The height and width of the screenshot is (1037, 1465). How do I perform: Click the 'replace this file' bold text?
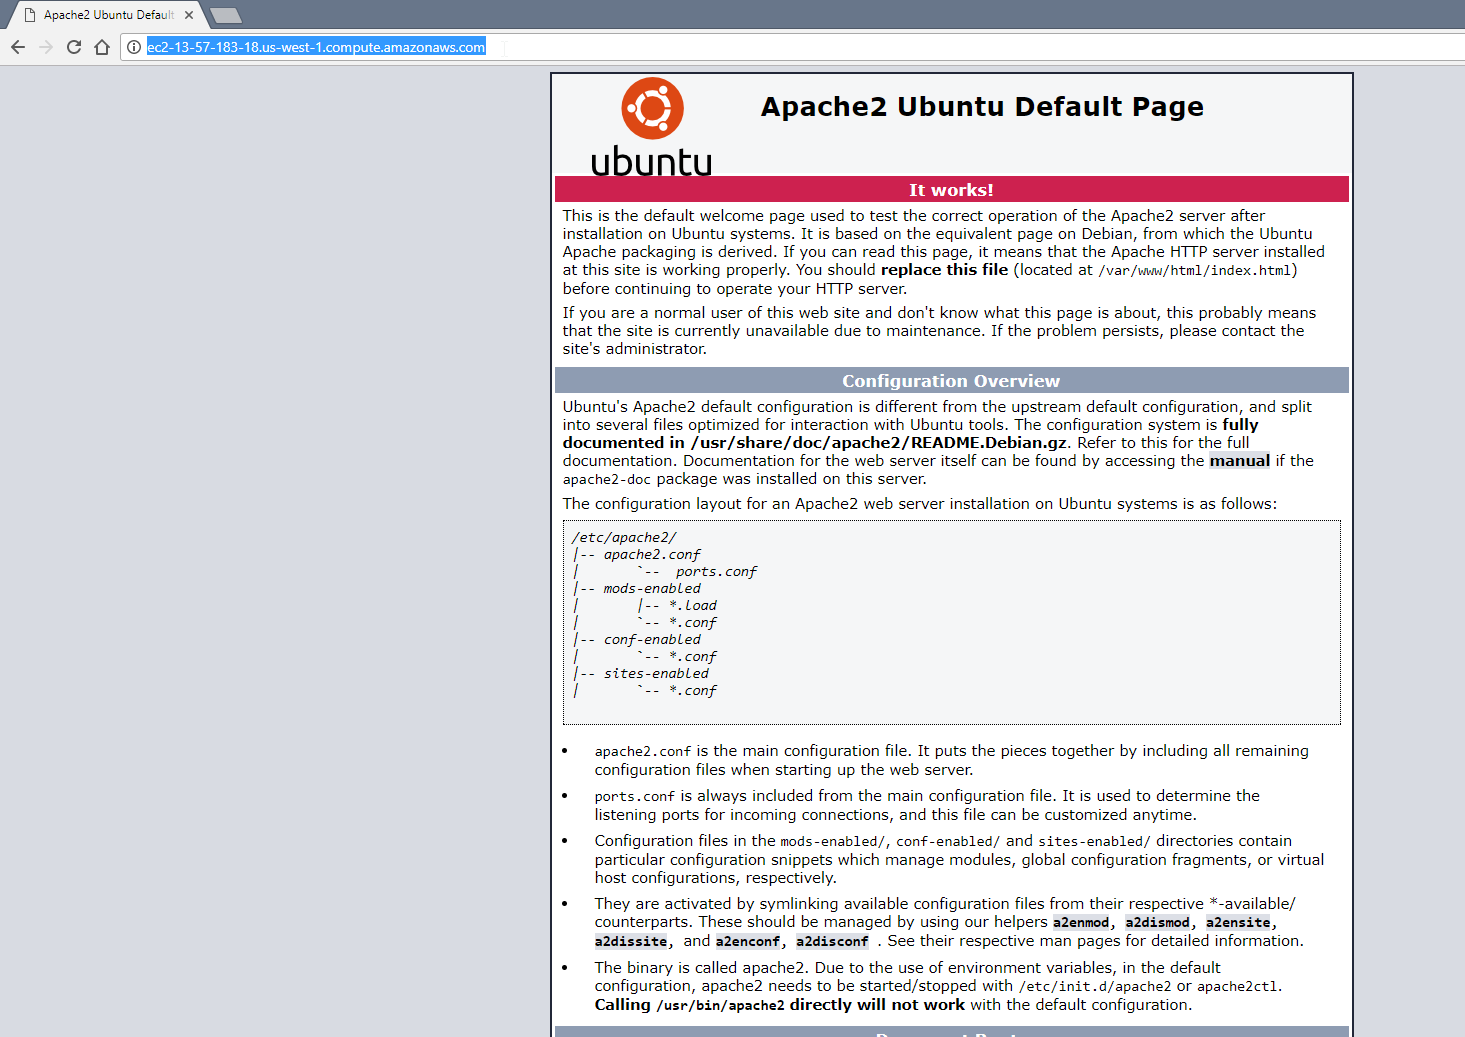pyautogui.click(x=944, y=270)
